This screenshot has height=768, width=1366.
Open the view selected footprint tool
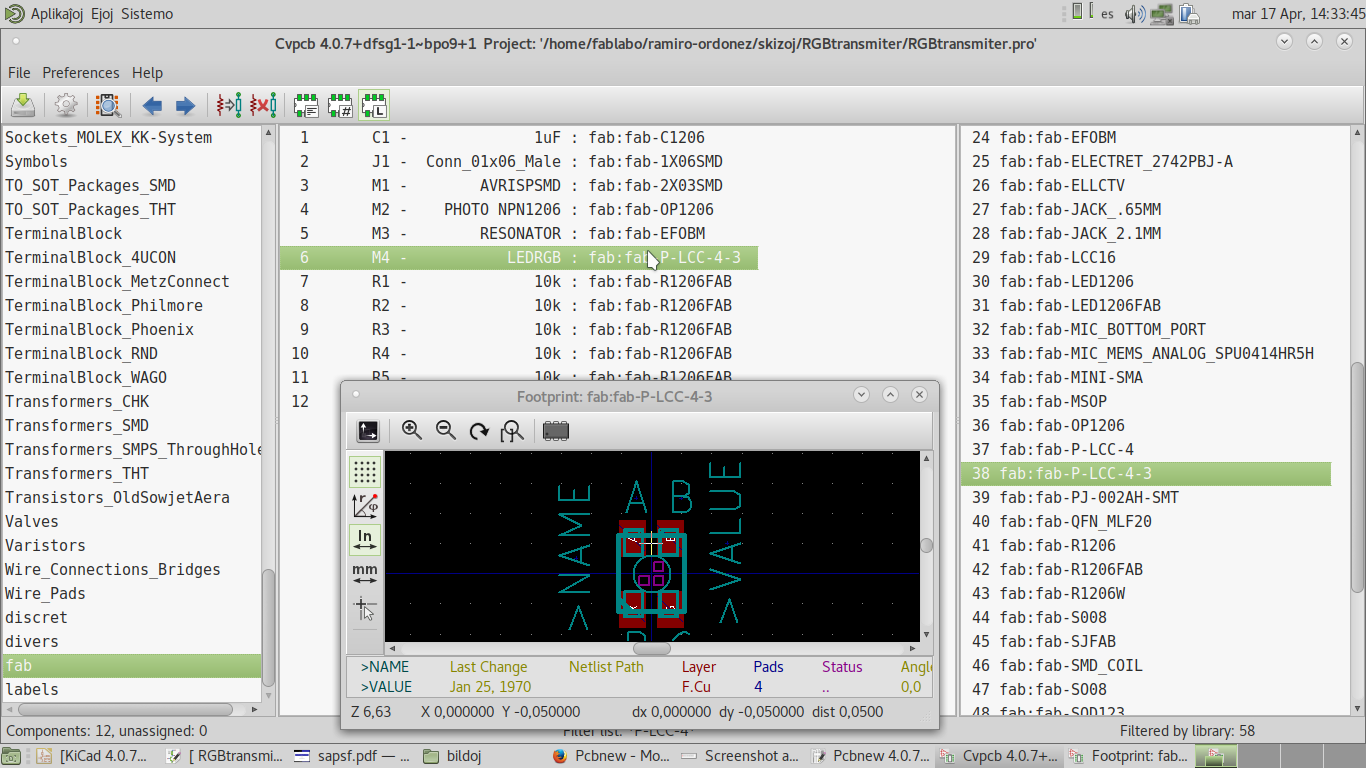[108, 105]
